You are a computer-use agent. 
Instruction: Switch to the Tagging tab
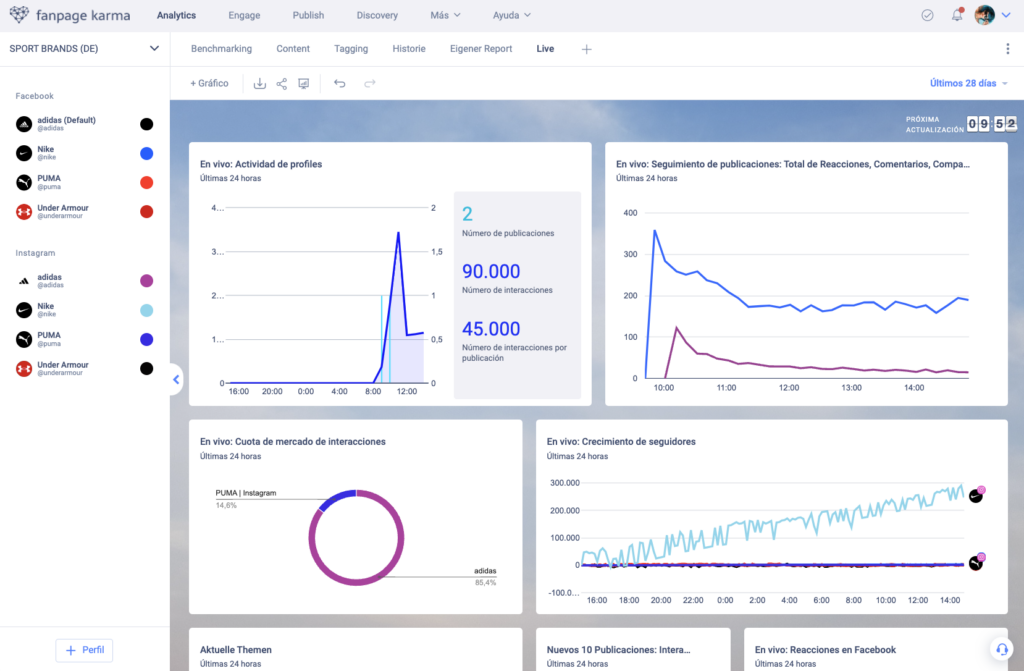pyautogui.click(x=351, y=48)
